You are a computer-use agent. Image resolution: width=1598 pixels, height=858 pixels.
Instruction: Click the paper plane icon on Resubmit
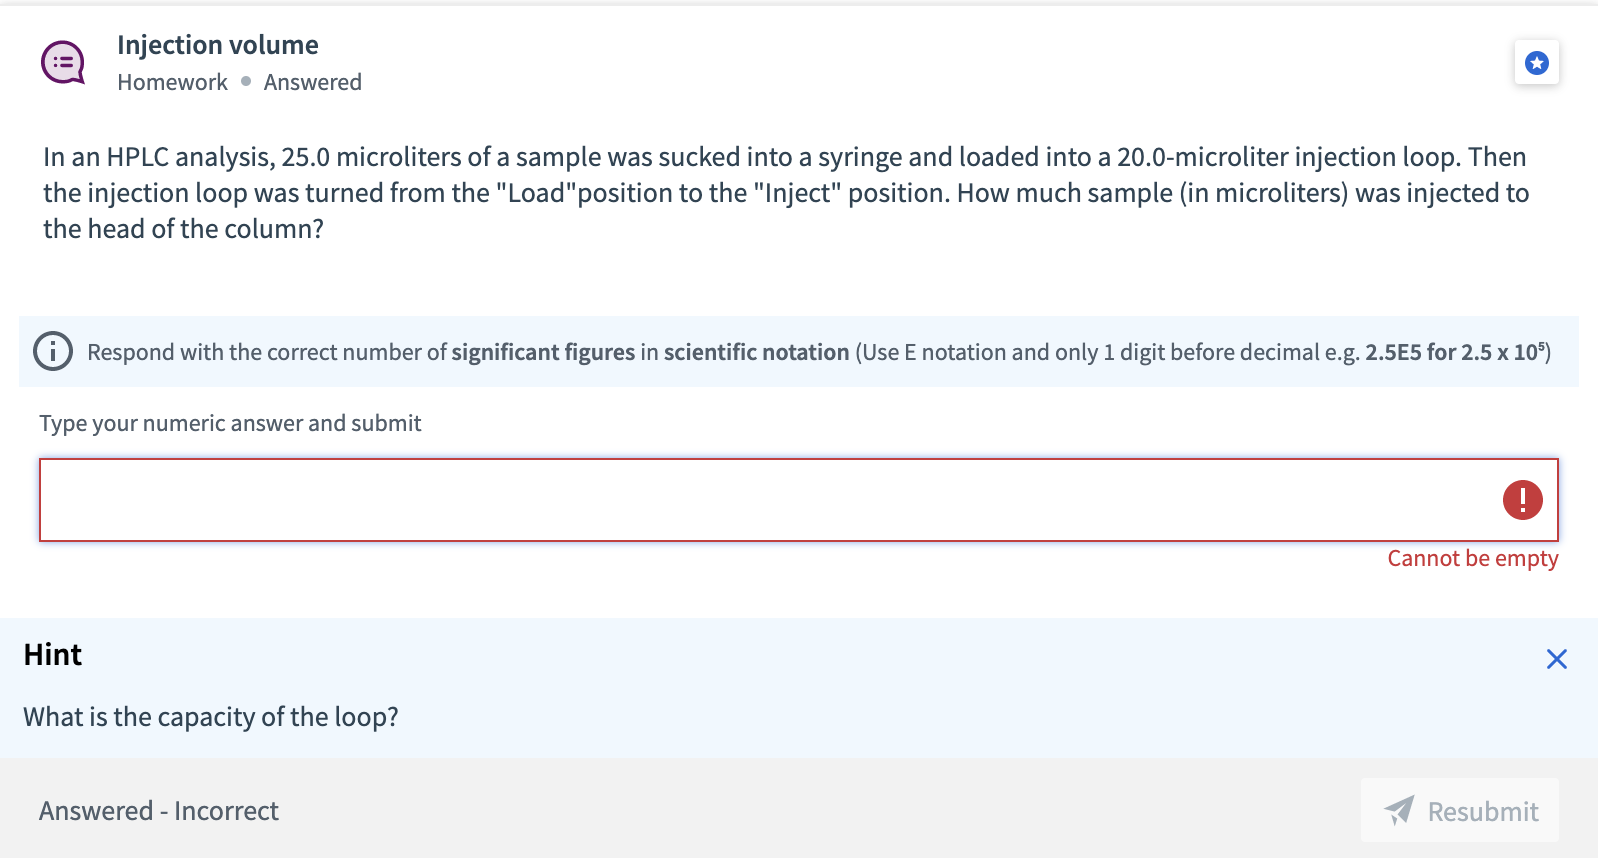pos(1400,811)
